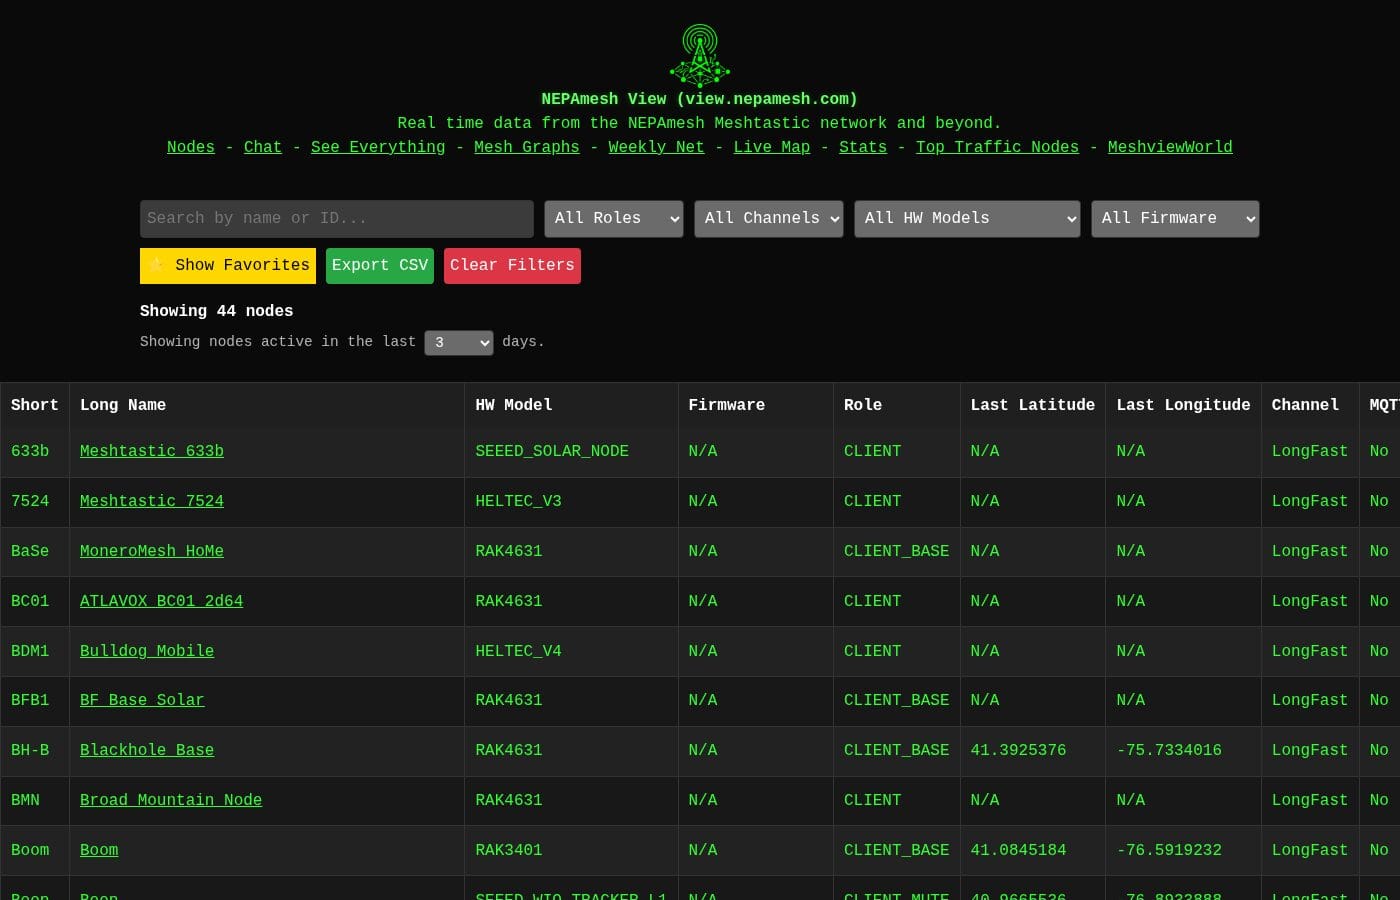
Task: Open the Nodes page link
Action: tap(191, 147)
